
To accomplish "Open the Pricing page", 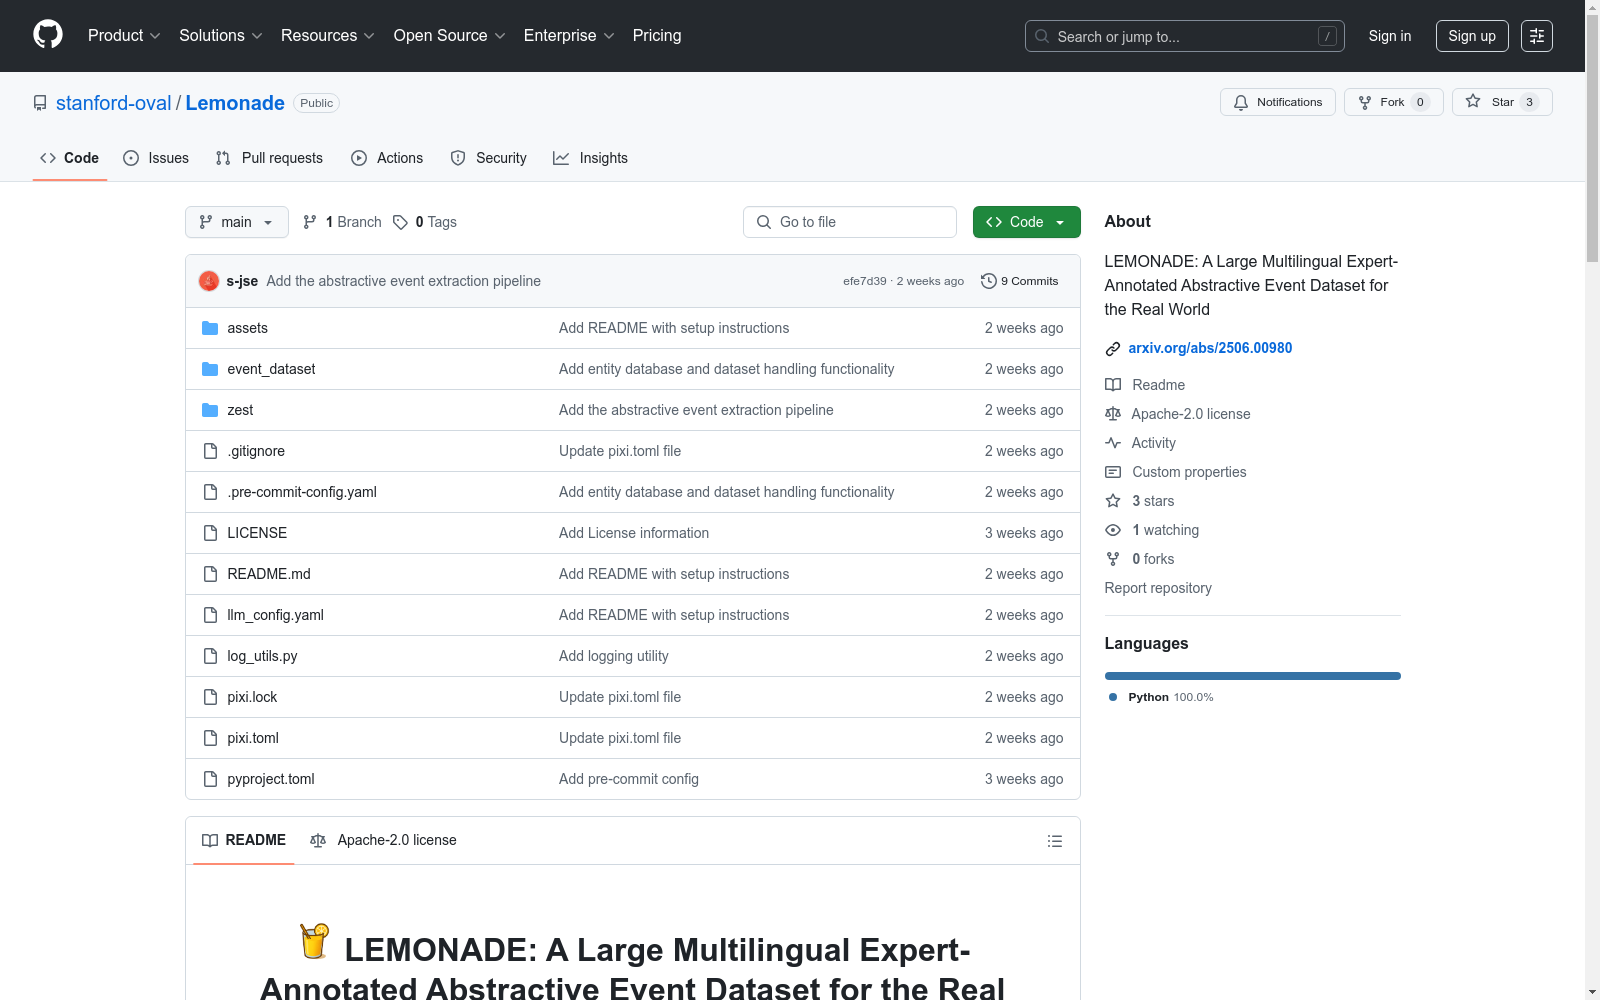I will click(x=657, y=35).
